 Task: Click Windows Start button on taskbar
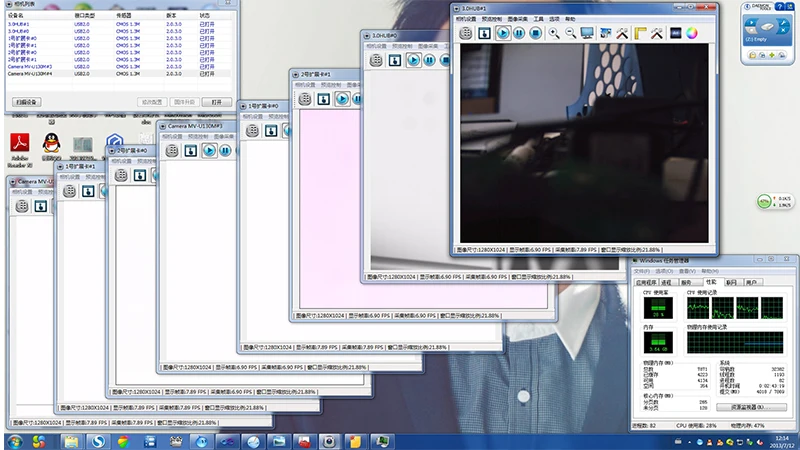click(x=15, y=442)
